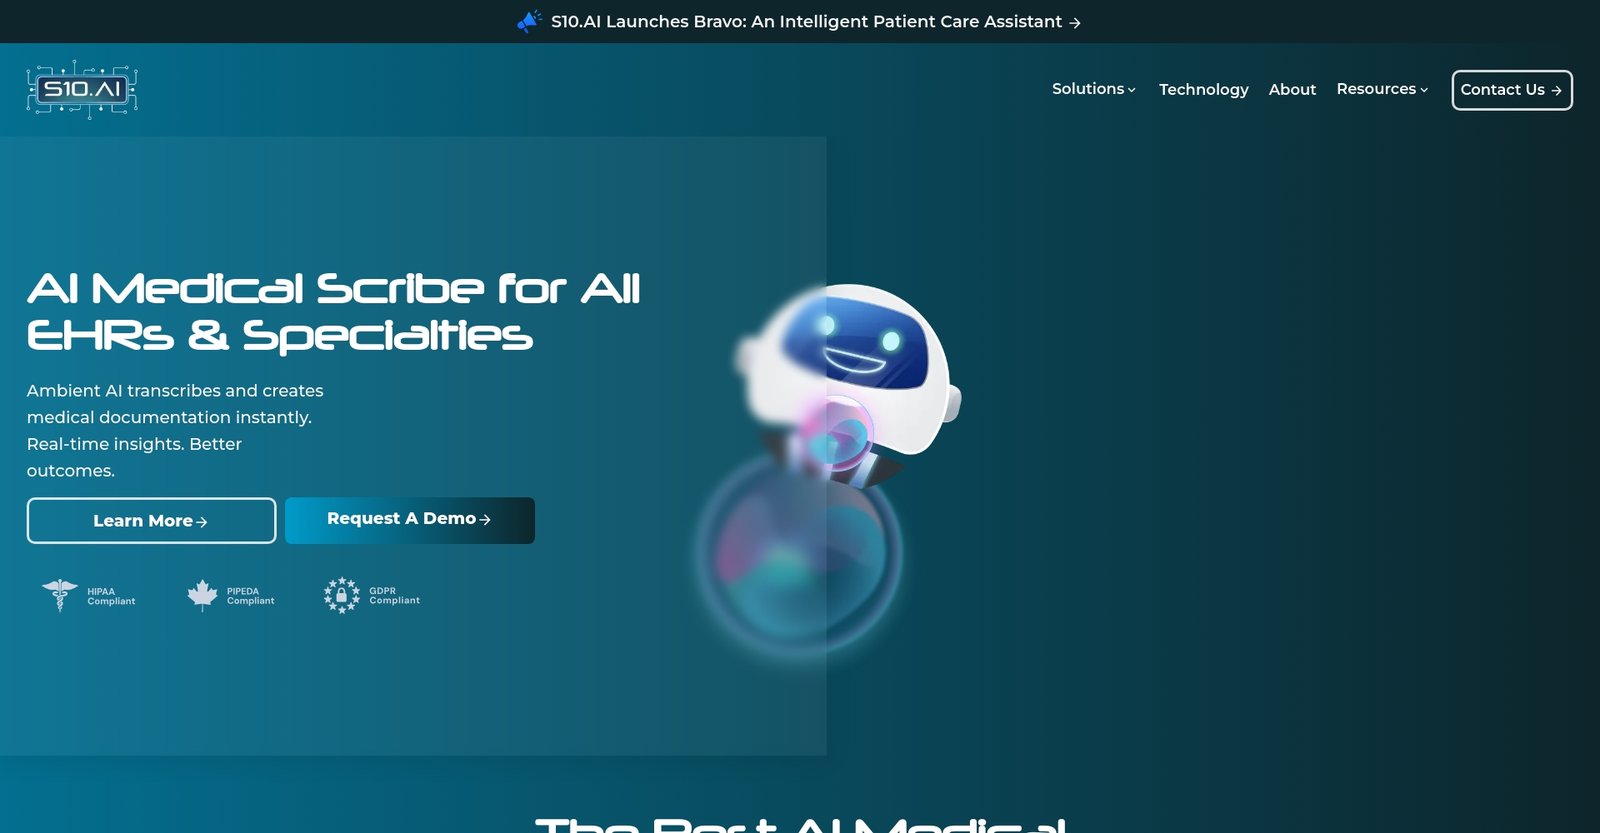The width and height of the screenshot is (1600, 833).
Task: Expand the Resources dropdown menu
Action: click(x=1382, y=89)
